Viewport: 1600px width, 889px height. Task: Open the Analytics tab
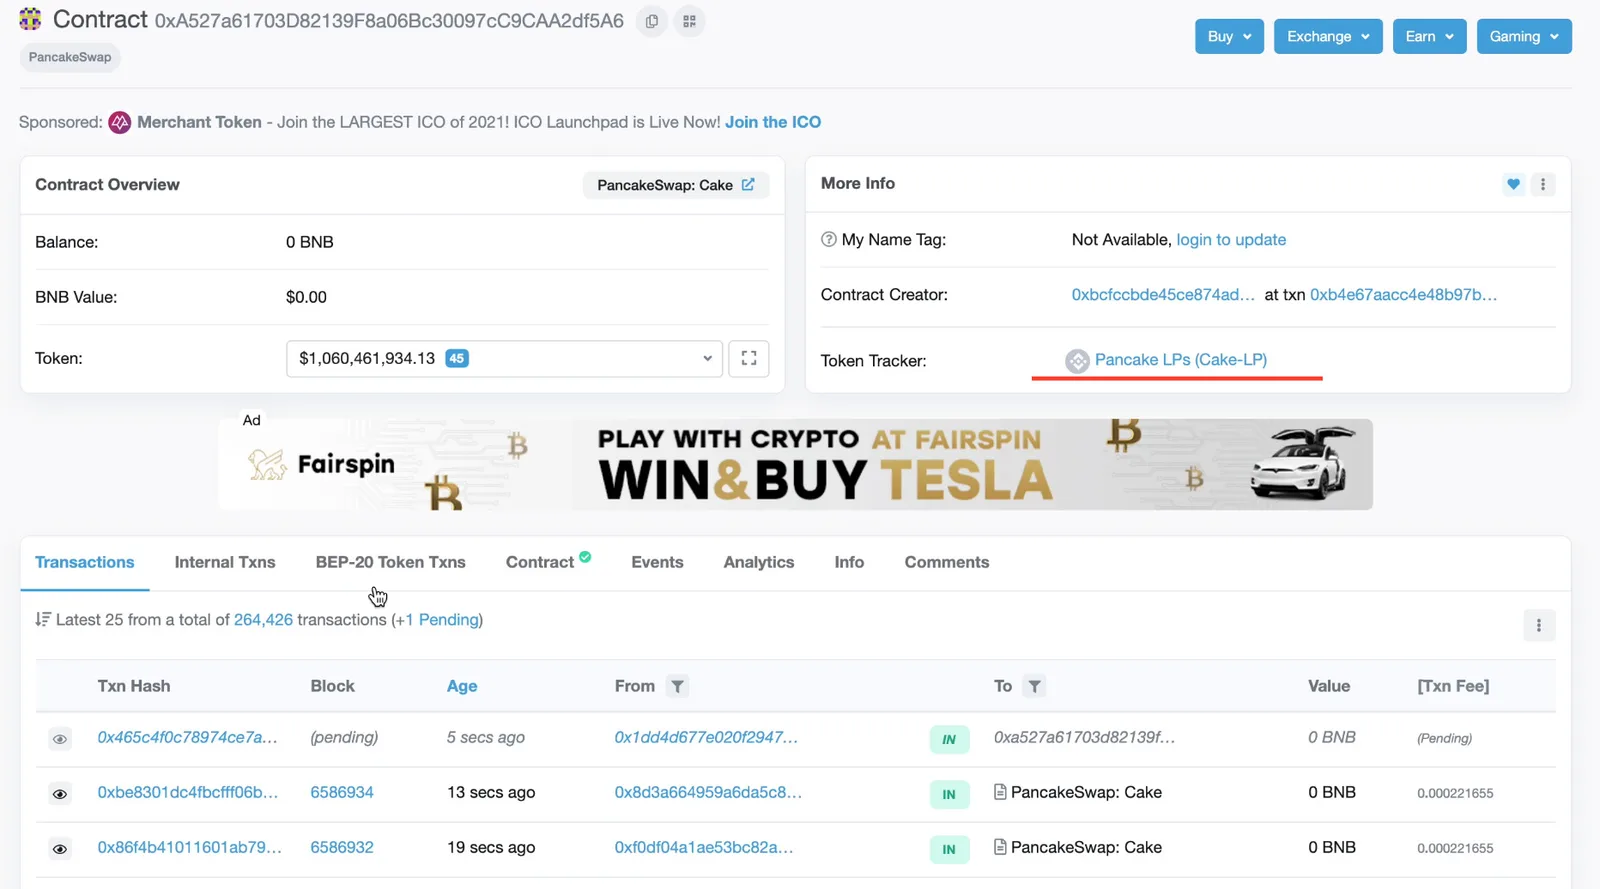coord(759,562)
